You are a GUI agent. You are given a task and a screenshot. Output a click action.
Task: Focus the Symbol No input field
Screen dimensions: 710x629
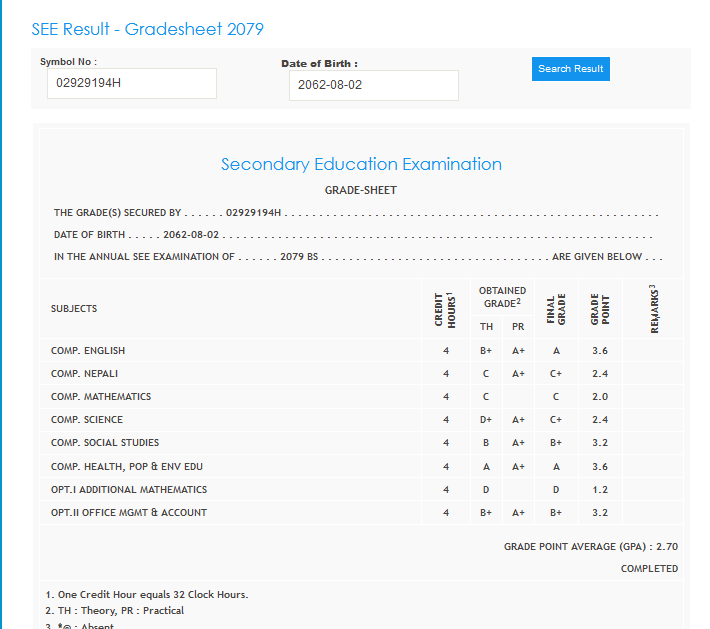pos(131,83)
